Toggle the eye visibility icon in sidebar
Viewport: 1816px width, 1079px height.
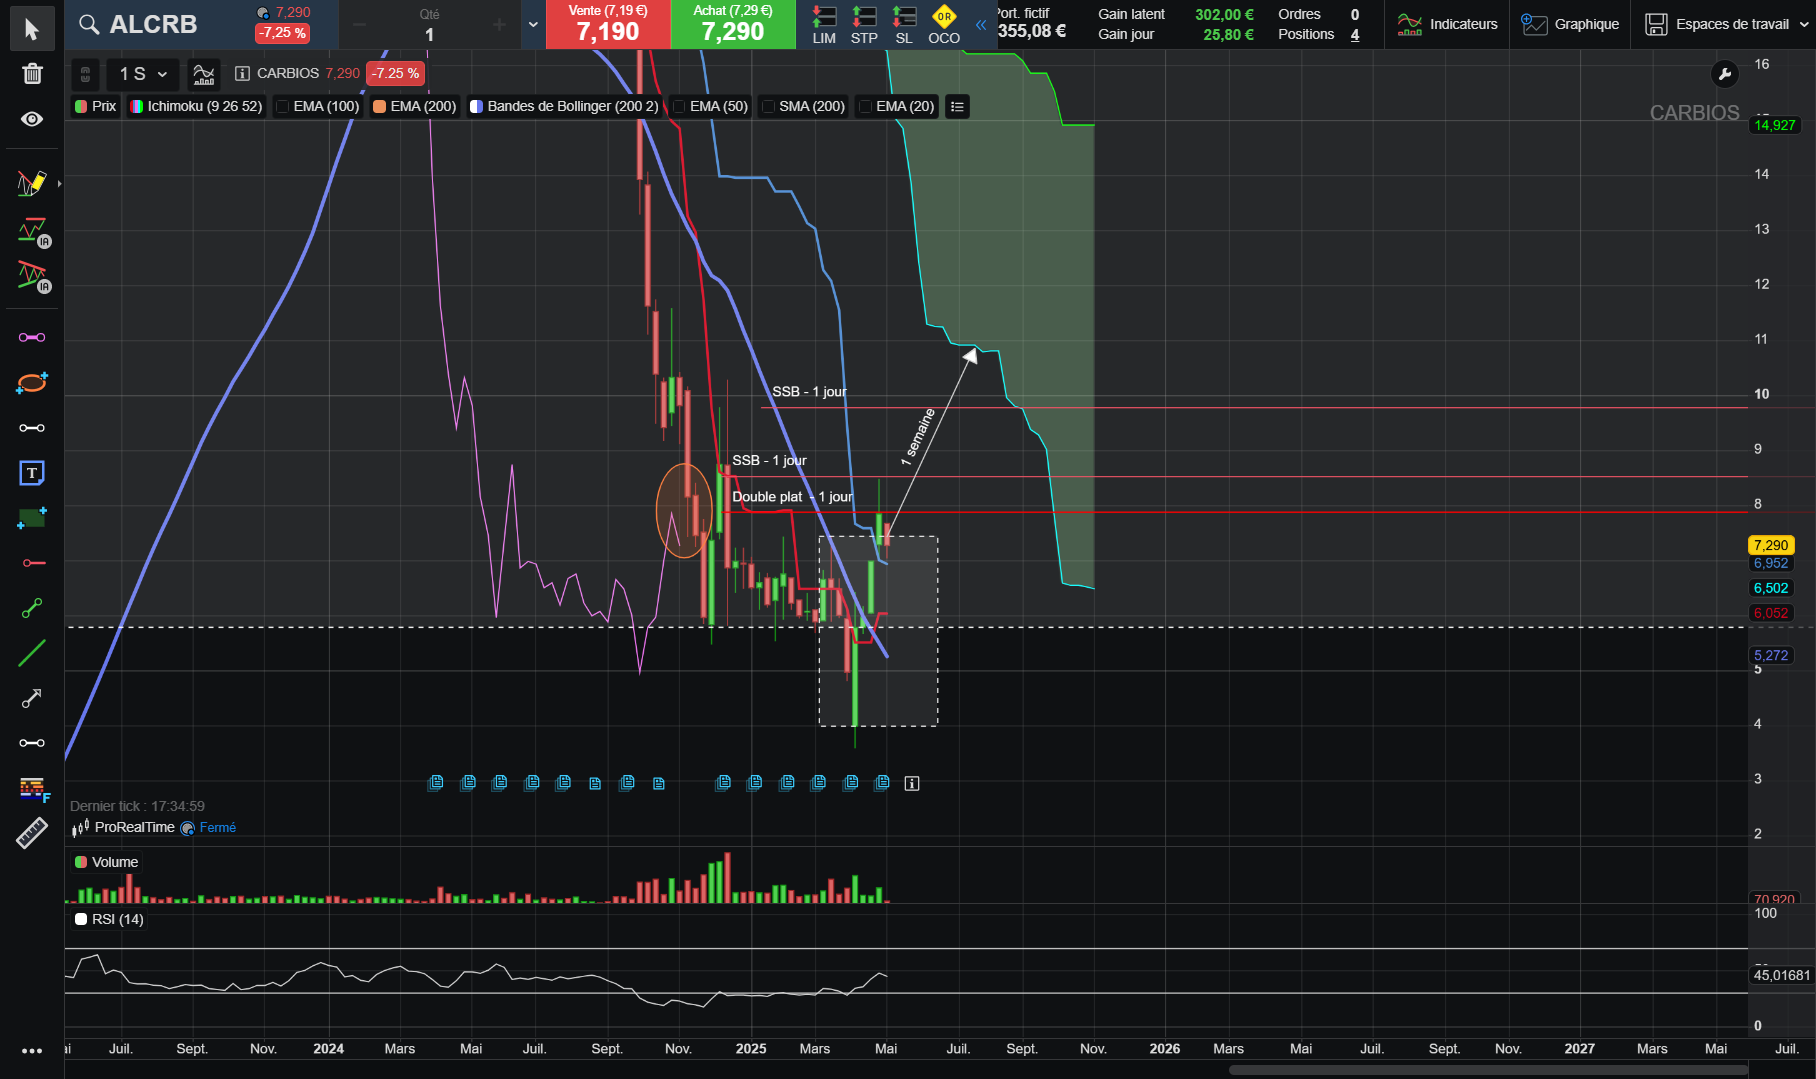[x=32, y=119]
